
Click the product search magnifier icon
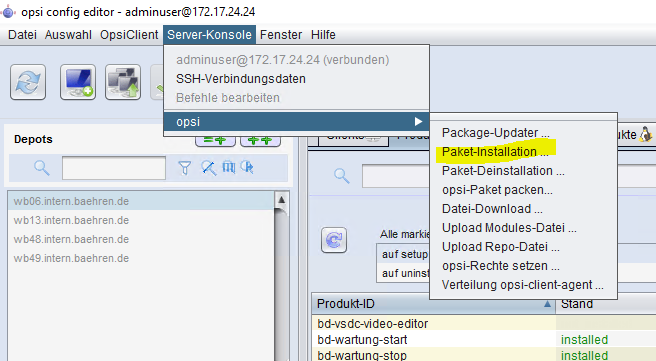tap(341, 176)
